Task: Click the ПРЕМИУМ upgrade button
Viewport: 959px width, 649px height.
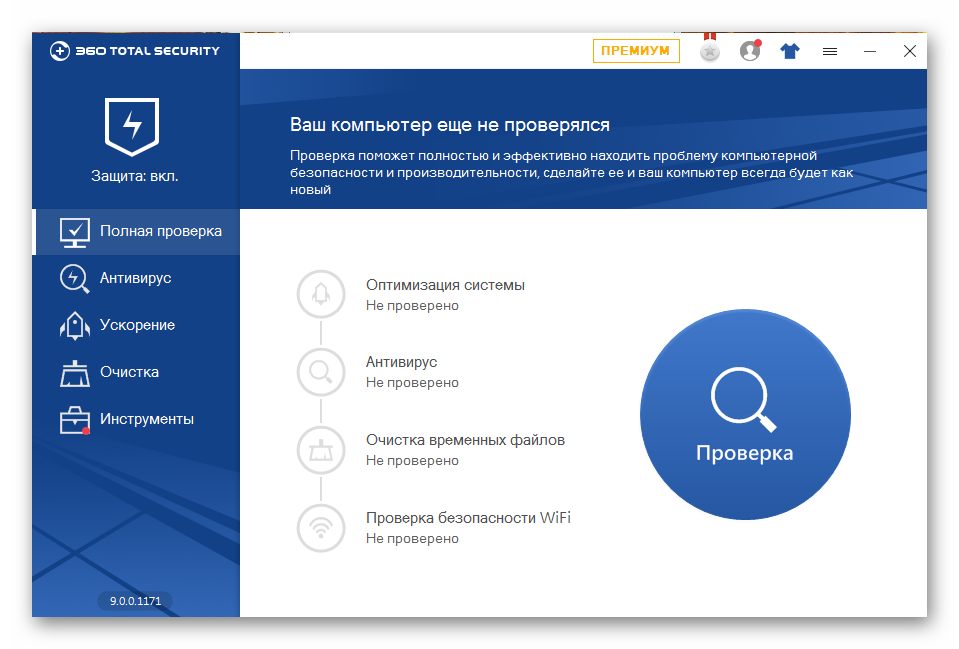Action: [x=636, y=51]
